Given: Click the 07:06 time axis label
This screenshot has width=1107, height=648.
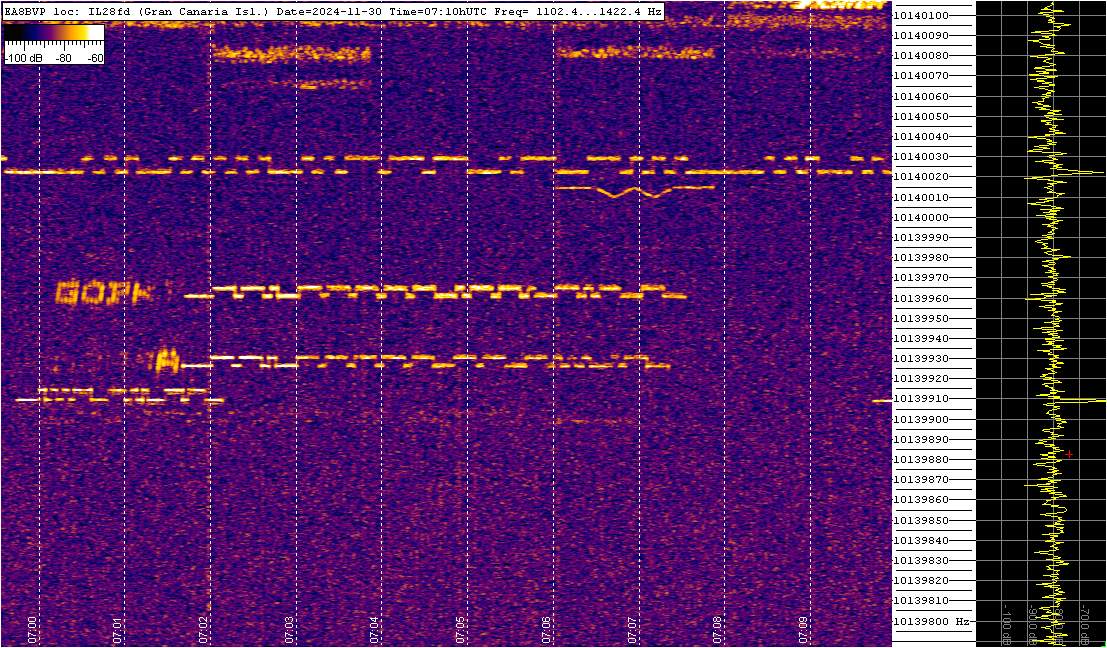Looking at the screenshot, I should point(544,628).
